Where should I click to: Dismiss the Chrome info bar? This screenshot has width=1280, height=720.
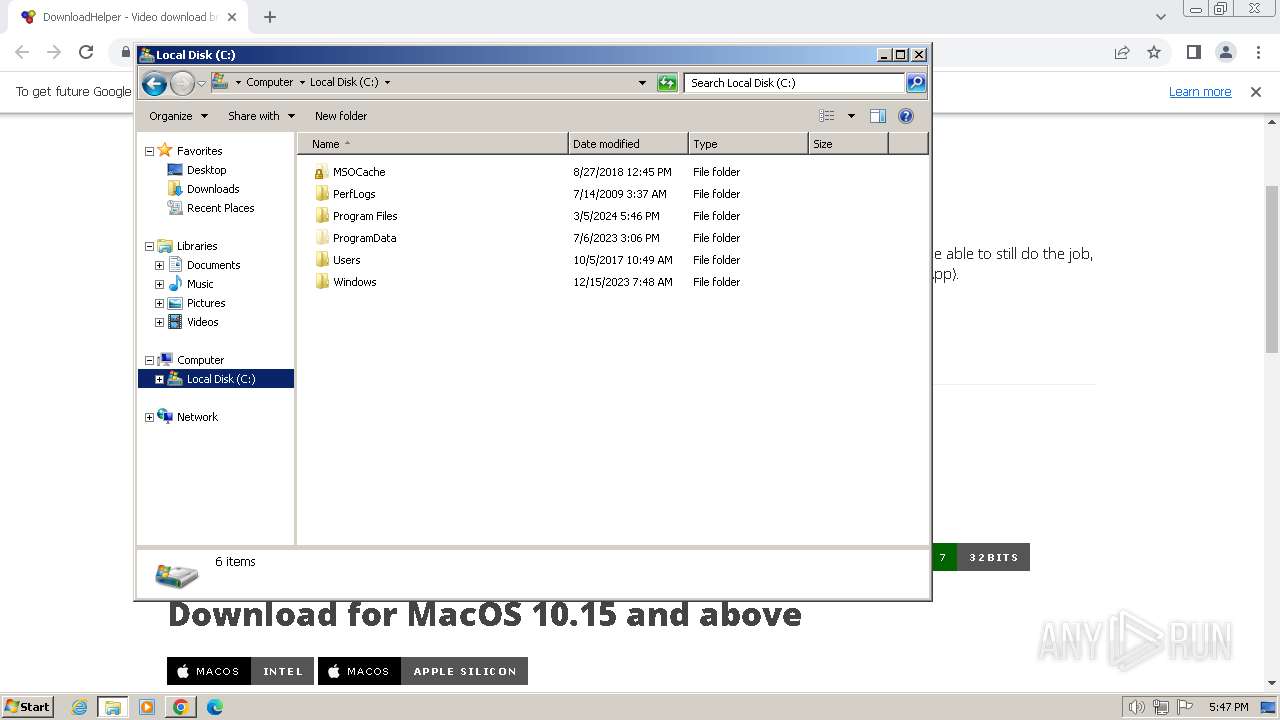[x=1256, y=92]
